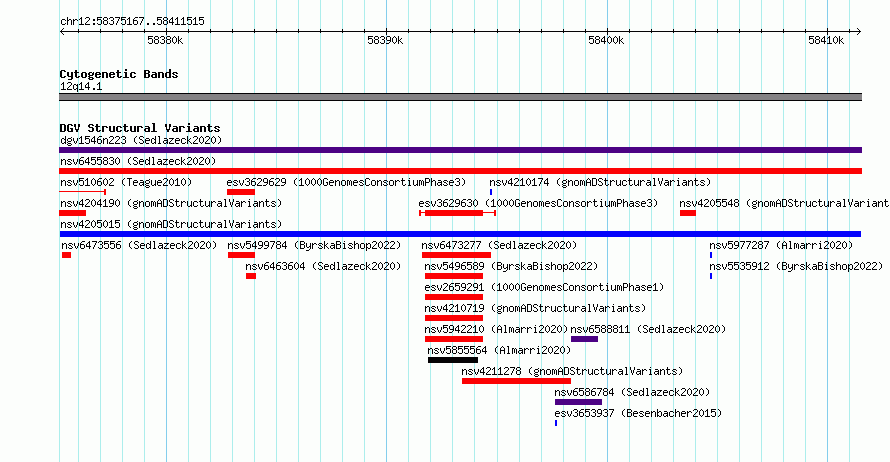Open variant nsv510602 (Teague2010)
Image resolution: width=890 pixels, height=462 pixels.
coord(126,182)
